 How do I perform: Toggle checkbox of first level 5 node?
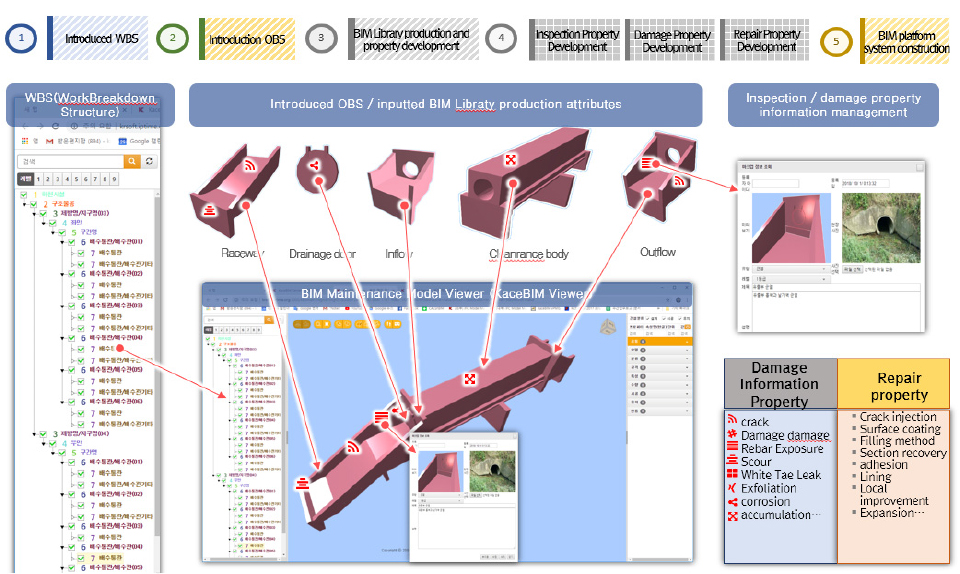62,233
